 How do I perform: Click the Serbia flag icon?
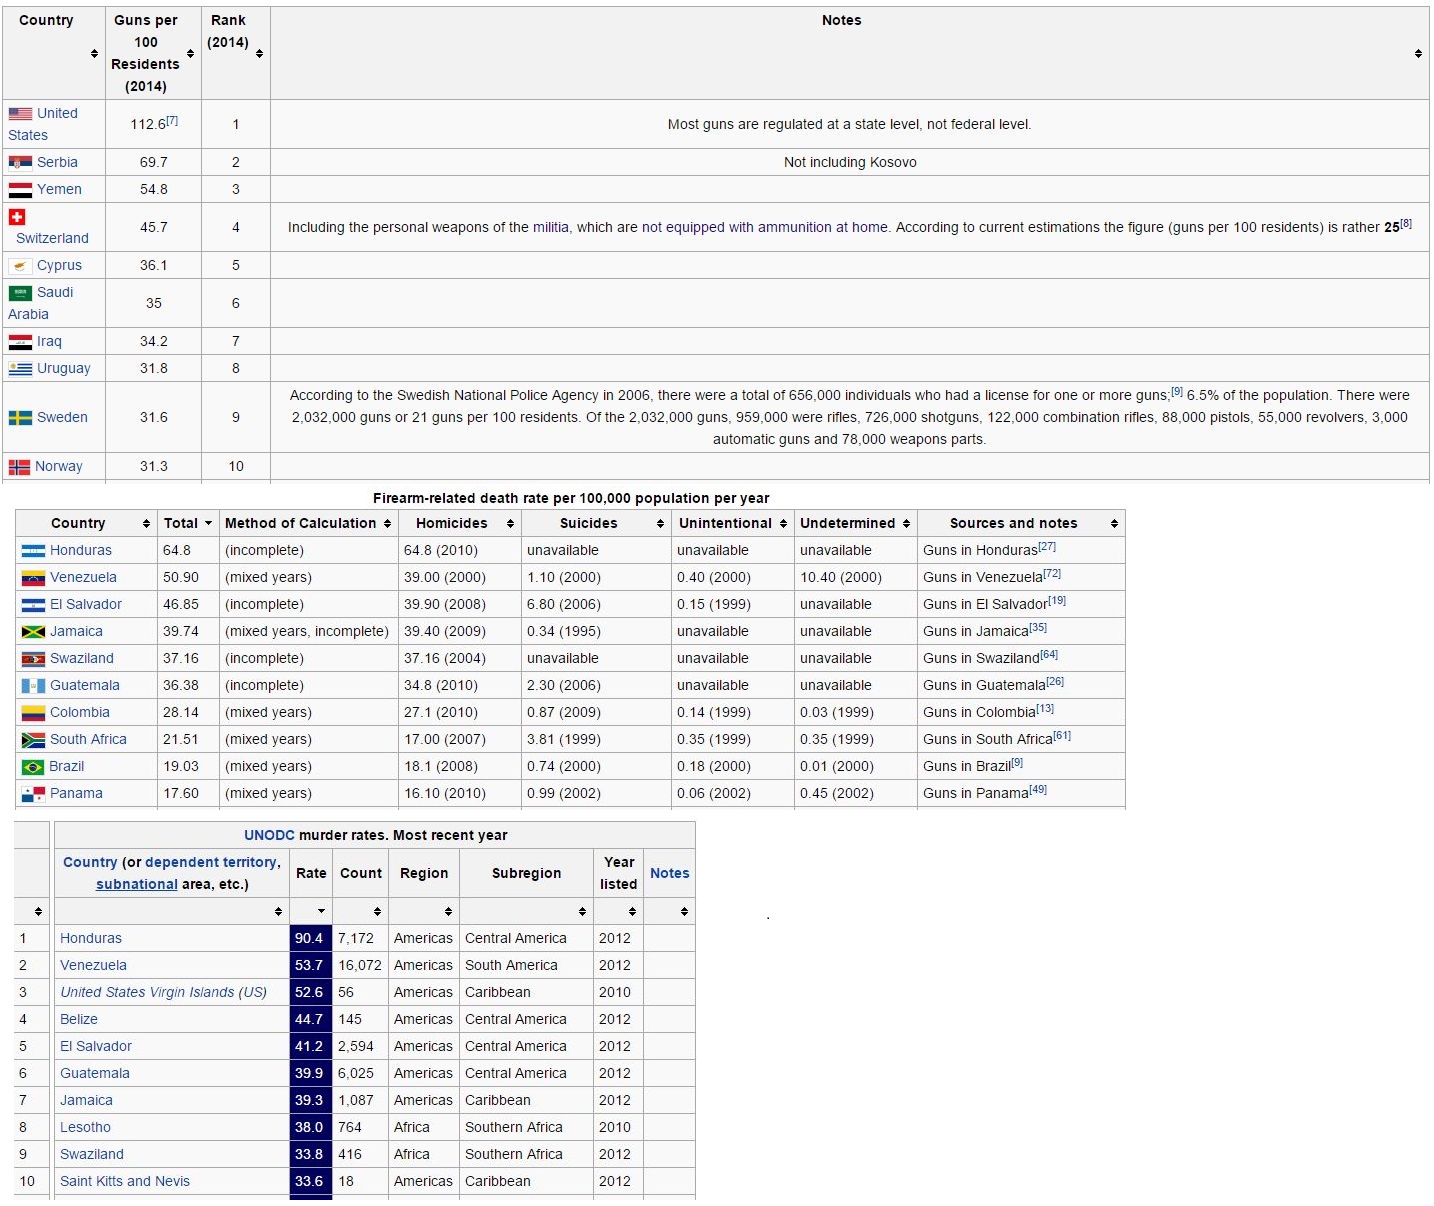click(20, 162)
